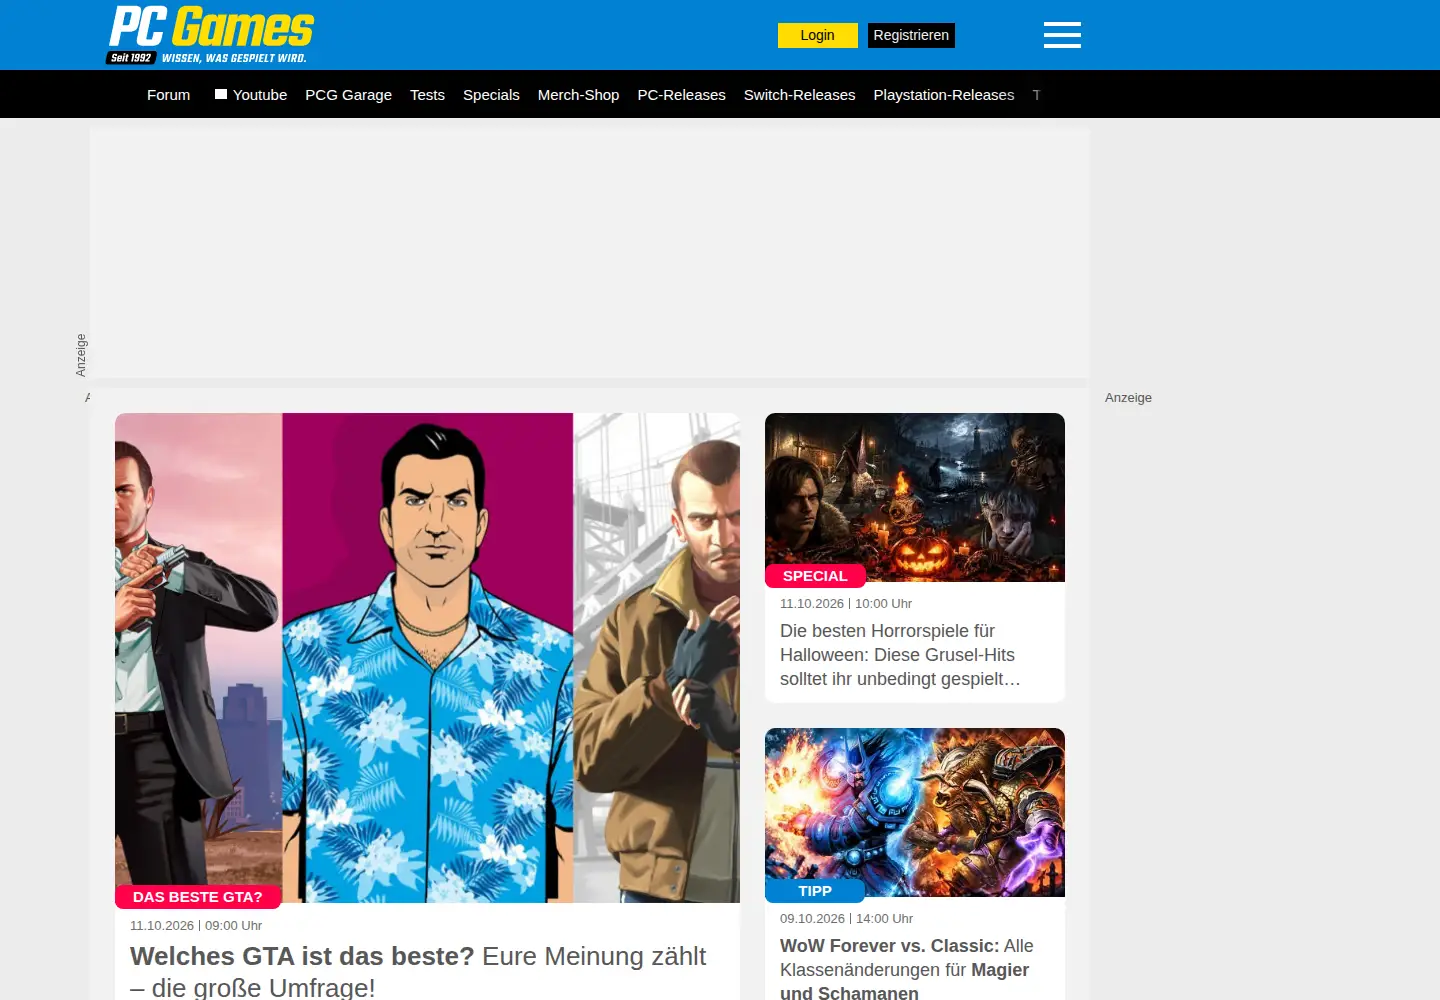This screenshot has height=1000, width=1440.
Task: Click the DAS BESTE GTA? tag
Action: pos(198,897)
